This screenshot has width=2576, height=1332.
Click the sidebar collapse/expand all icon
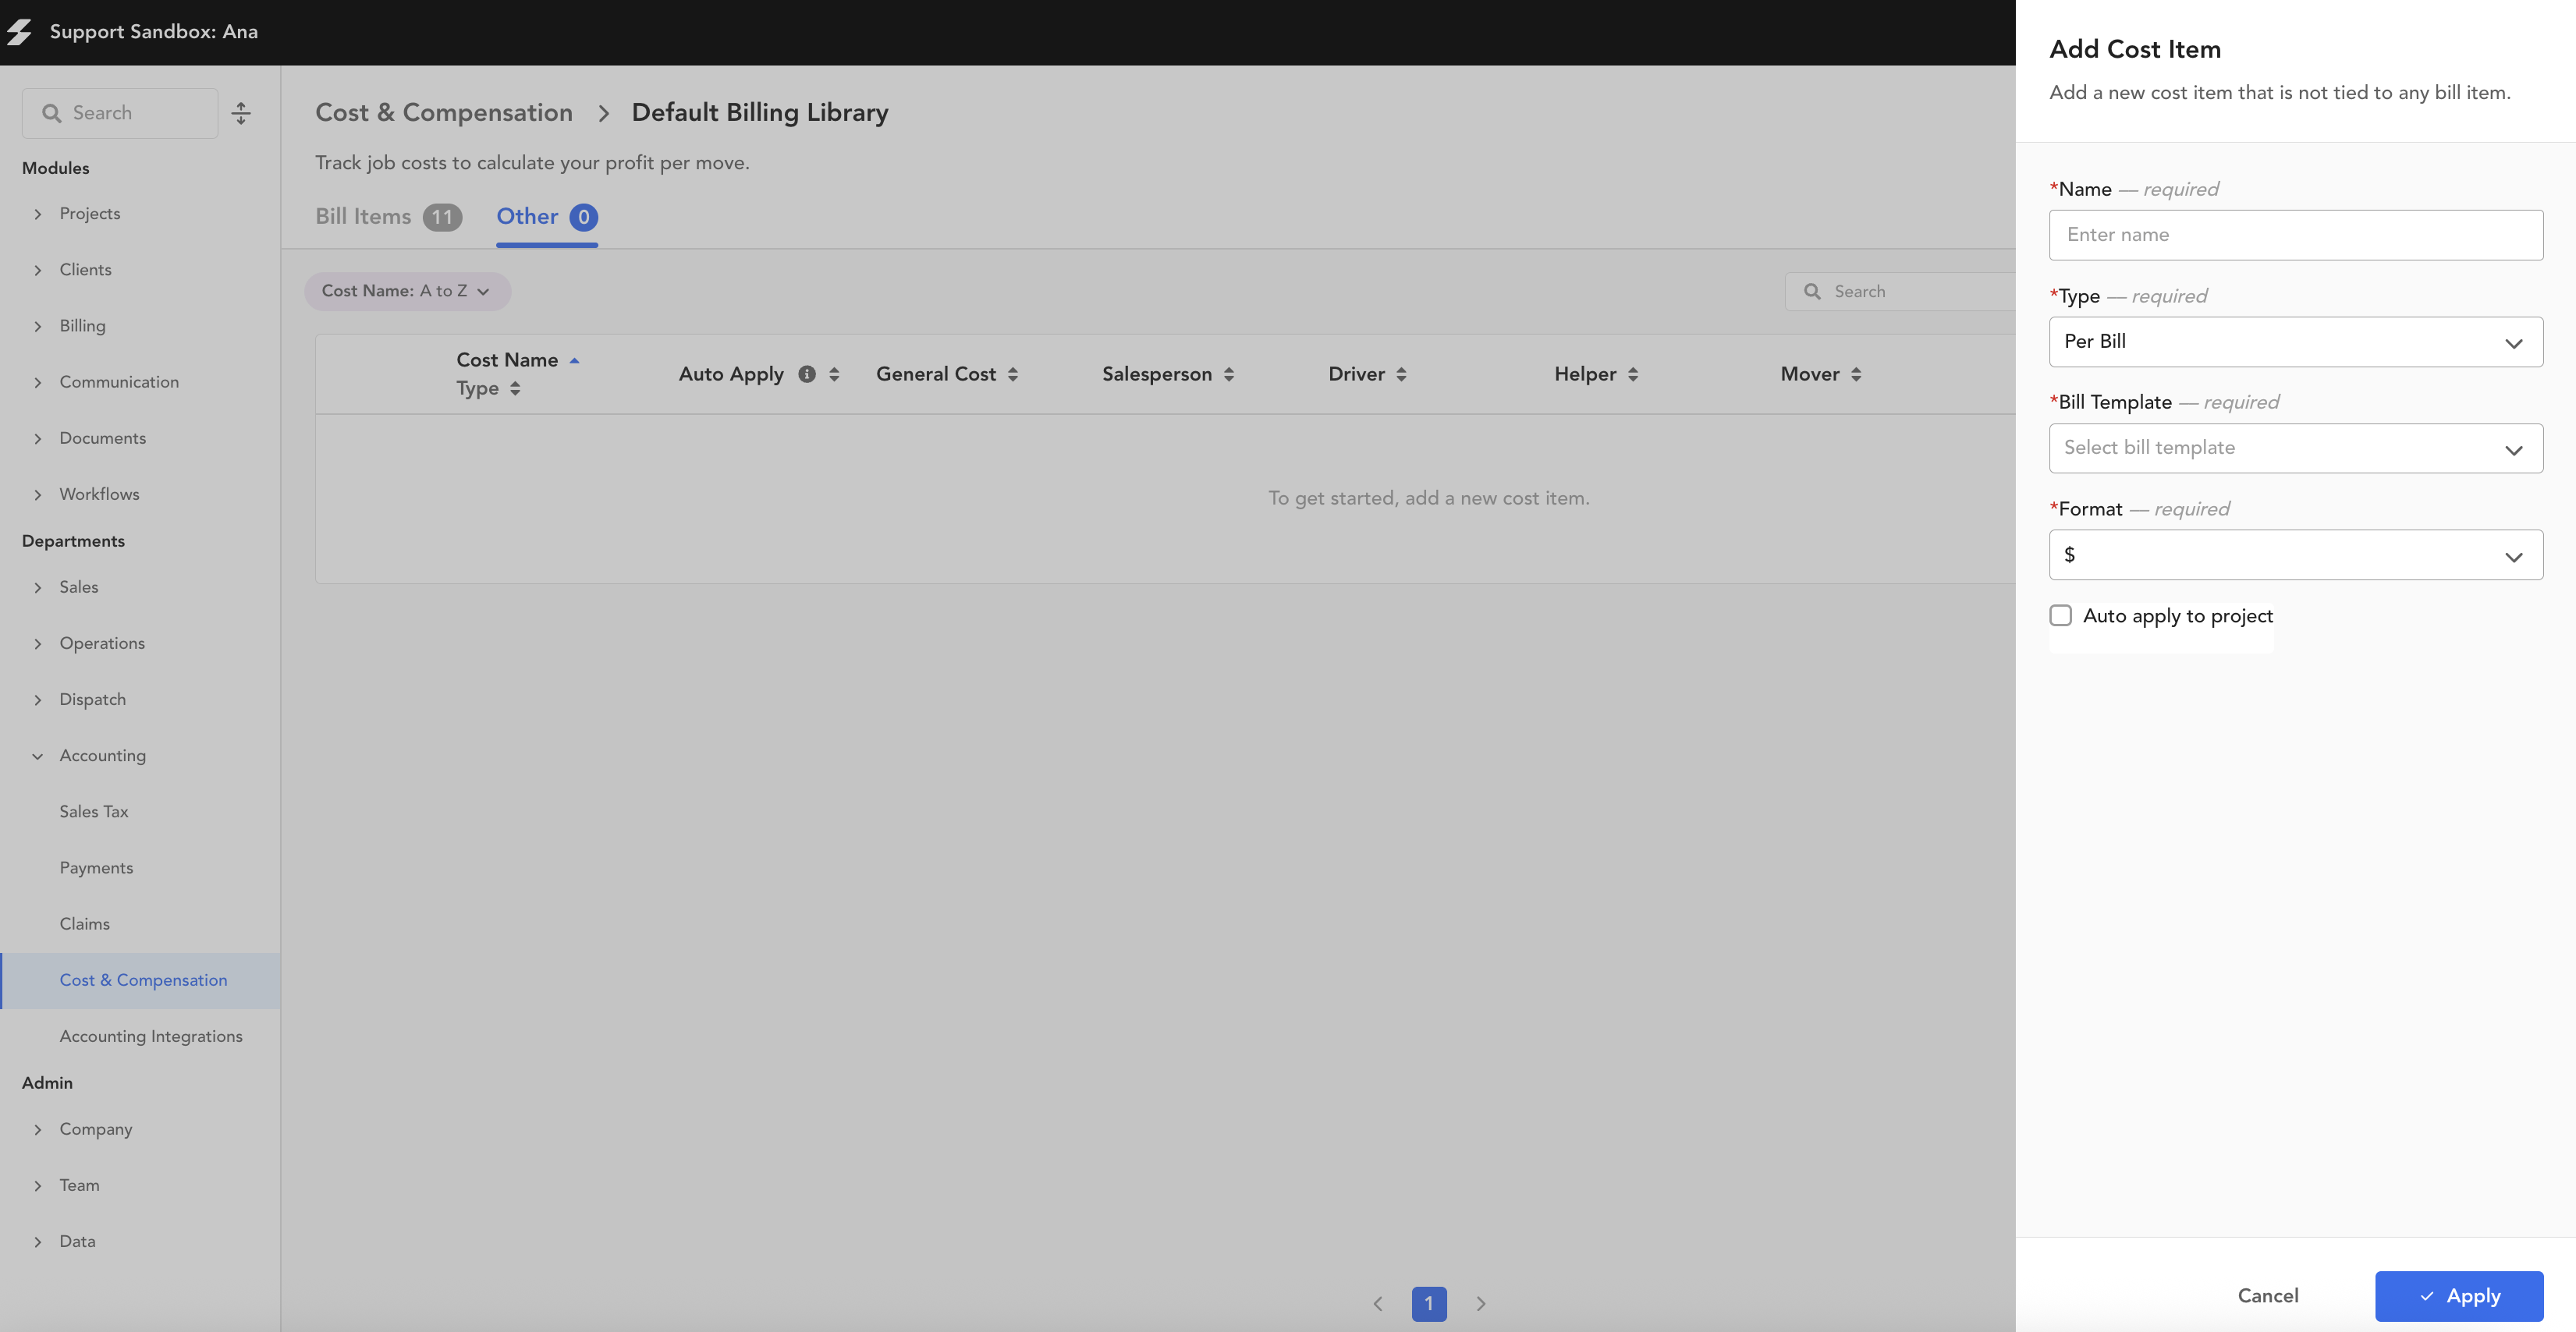pyautogui.click(x=241, y=113)
